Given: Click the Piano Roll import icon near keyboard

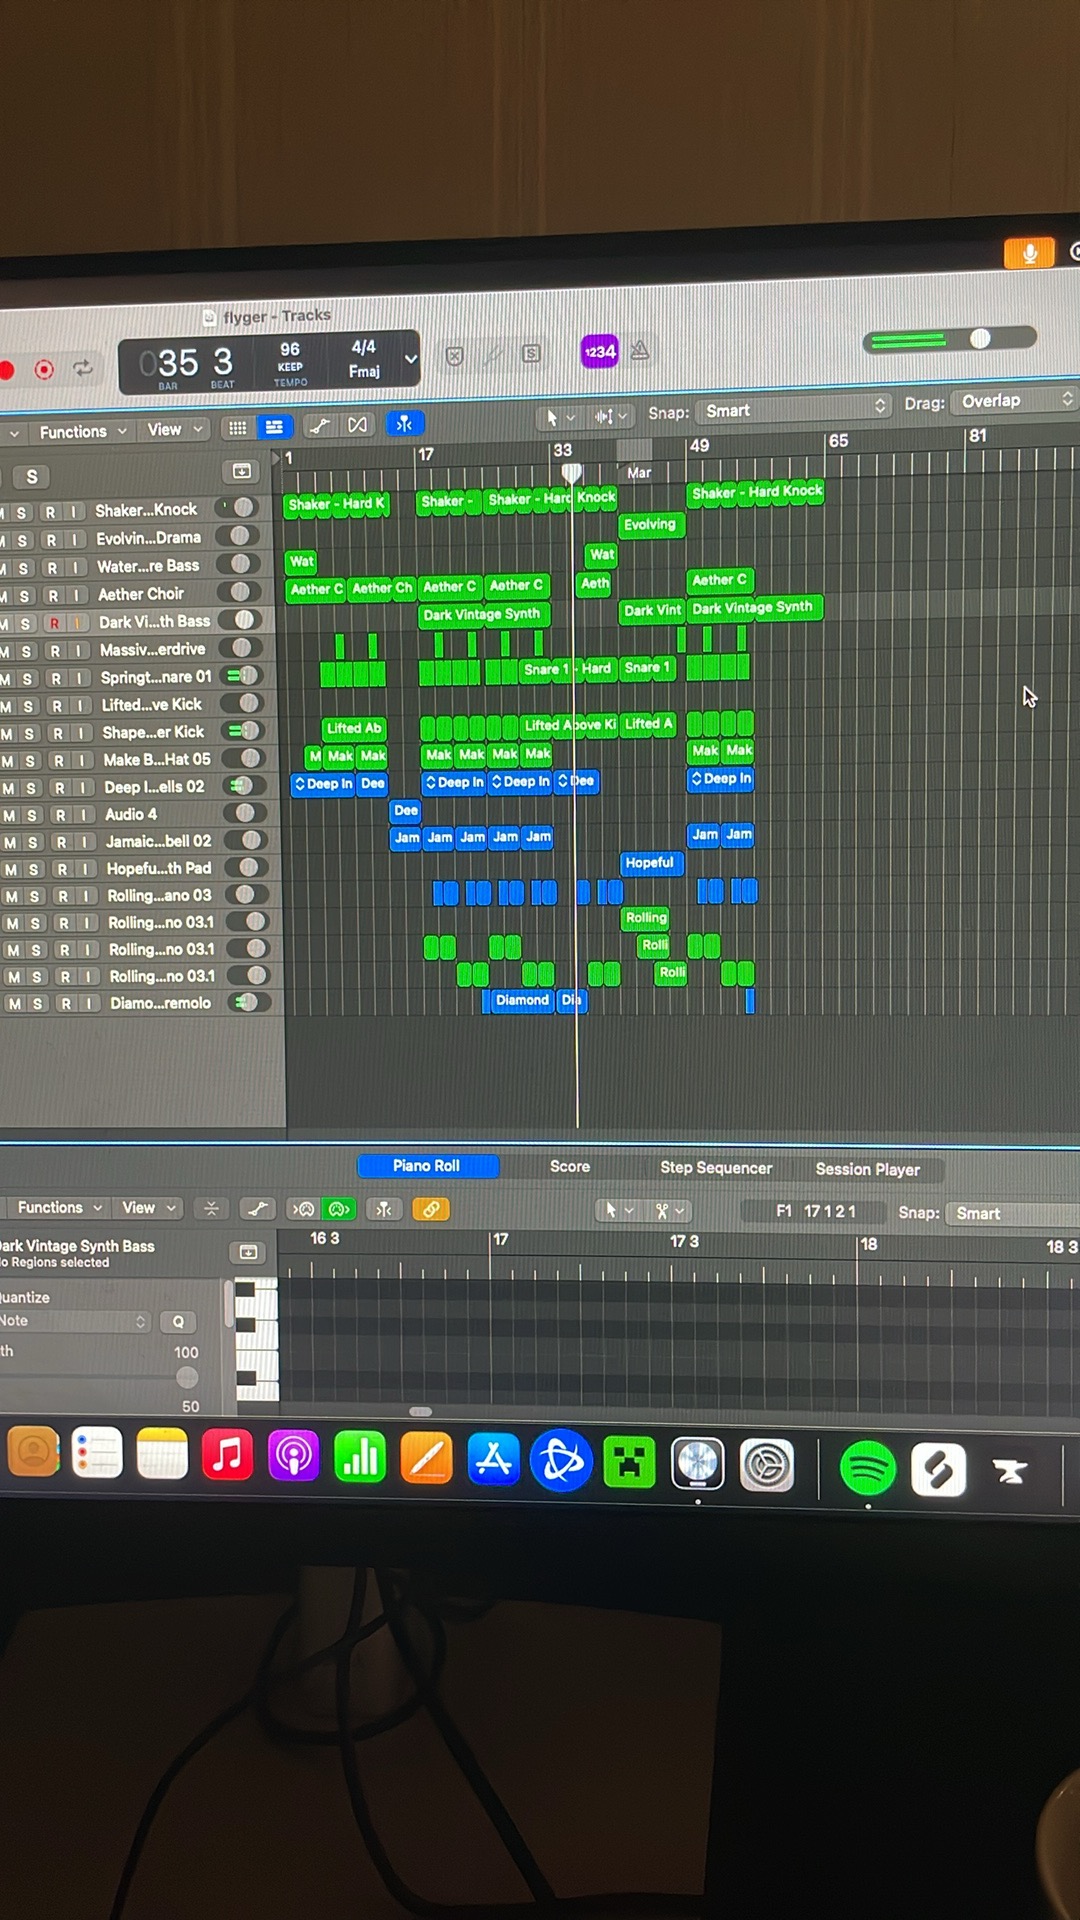Looking at the screenshot, I should pos(248,1252).
